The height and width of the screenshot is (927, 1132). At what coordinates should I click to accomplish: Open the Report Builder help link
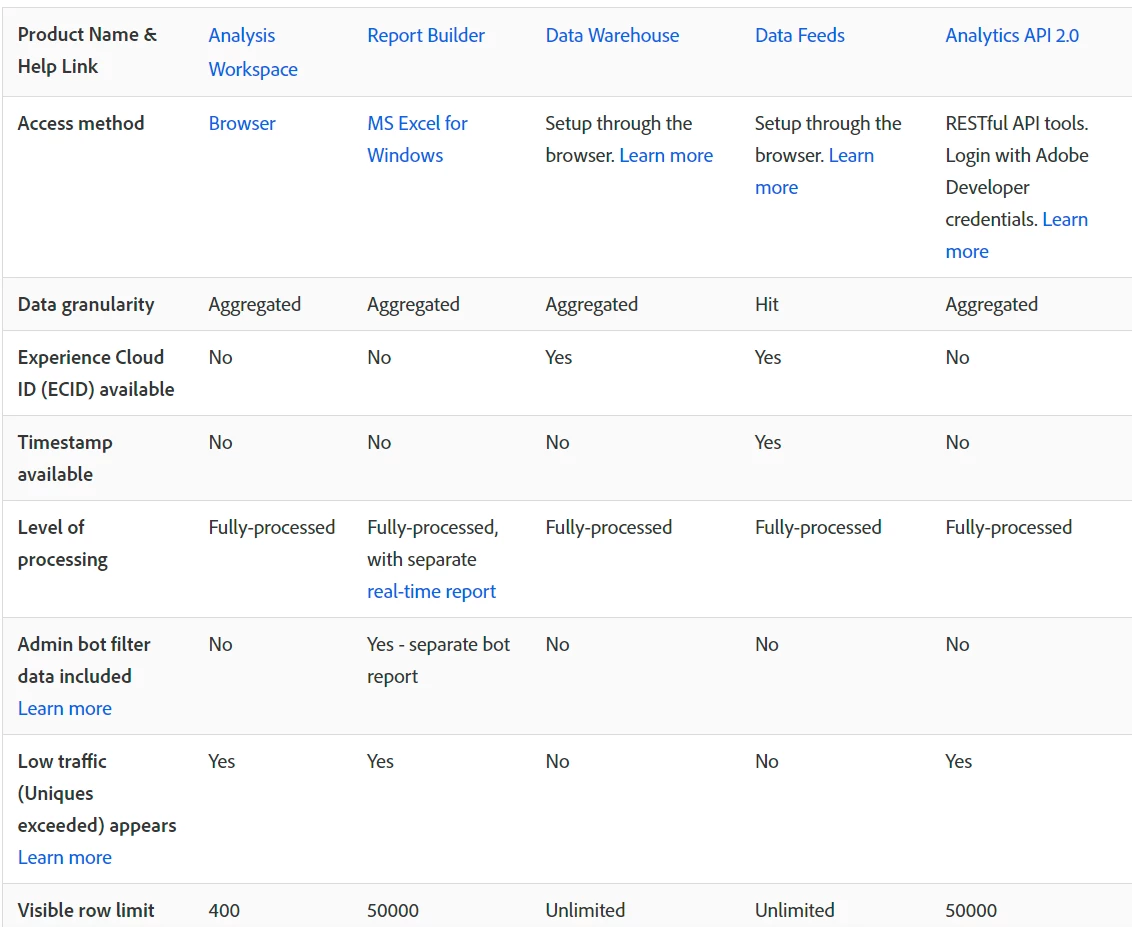click(425, 35)
